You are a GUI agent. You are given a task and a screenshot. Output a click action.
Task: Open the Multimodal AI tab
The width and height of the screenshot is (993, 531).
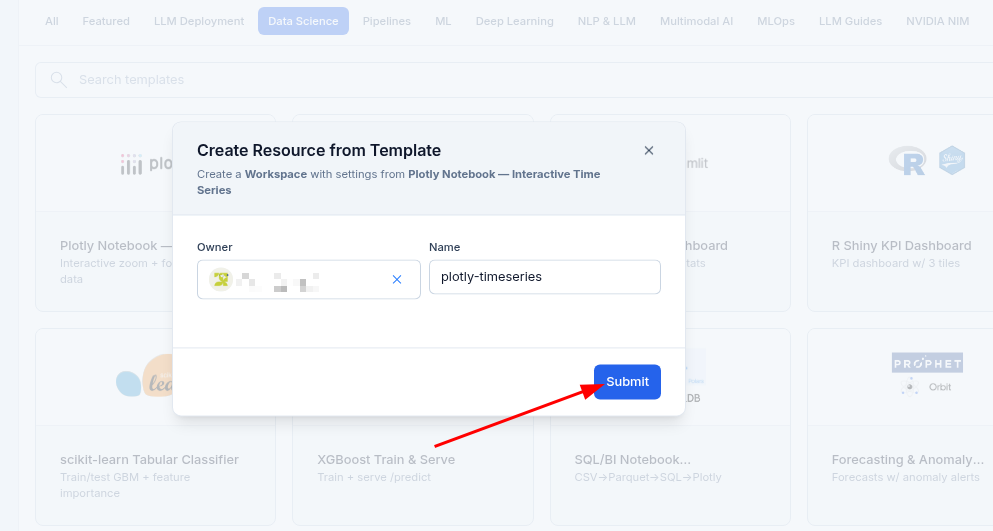point(697,21)
